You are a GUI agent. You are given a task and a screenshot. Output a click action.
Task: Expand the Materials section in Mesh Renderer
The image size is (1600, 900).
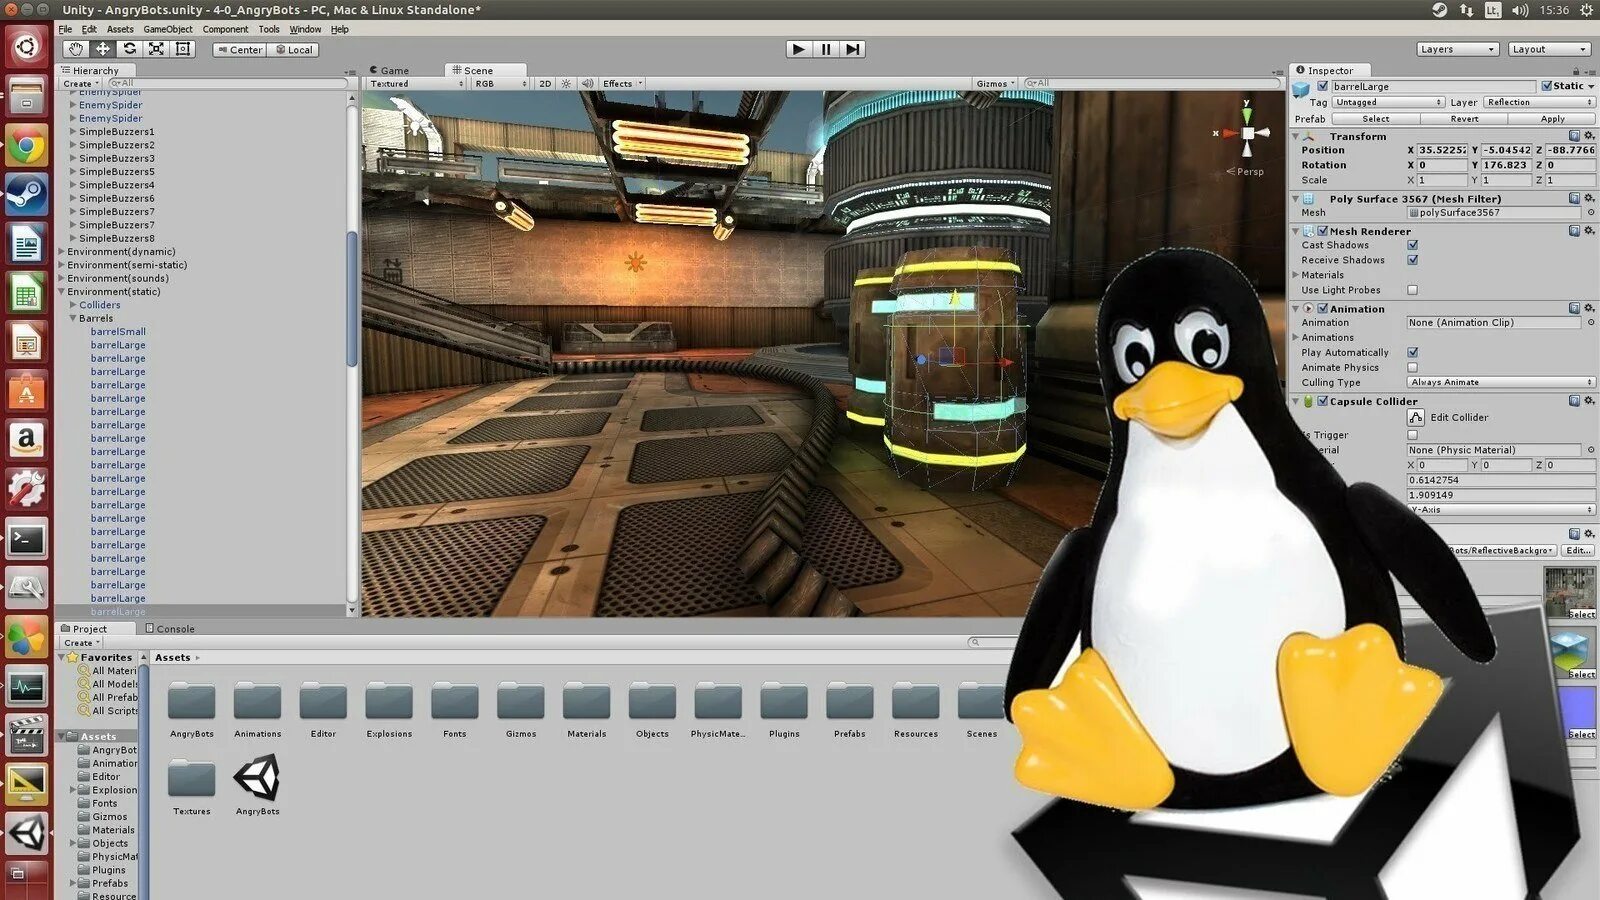coord(1296,275)
